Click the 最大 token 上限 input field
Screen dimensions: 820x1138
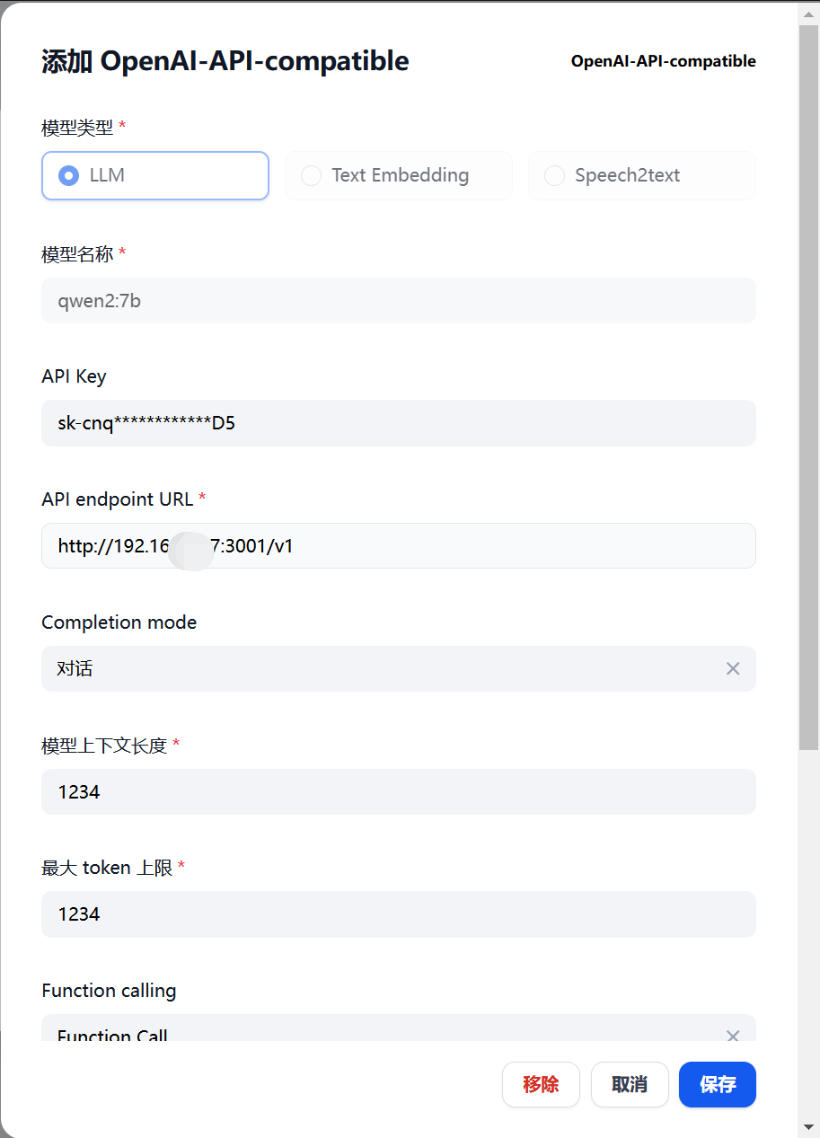(x=398, y=914)
